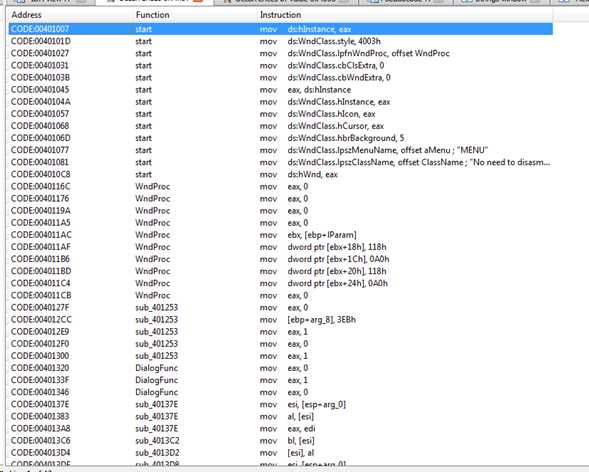Select instruction 'ds:WndClass.style, 4003h'
This screenshot has width=589, height=472.
pos(334,41)
